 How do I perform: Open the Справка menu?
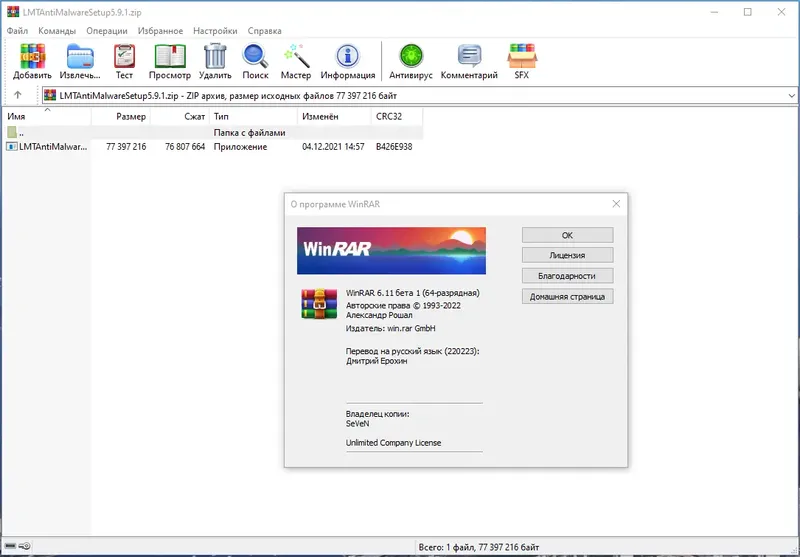pyautogui.click(x=264, y=31)
